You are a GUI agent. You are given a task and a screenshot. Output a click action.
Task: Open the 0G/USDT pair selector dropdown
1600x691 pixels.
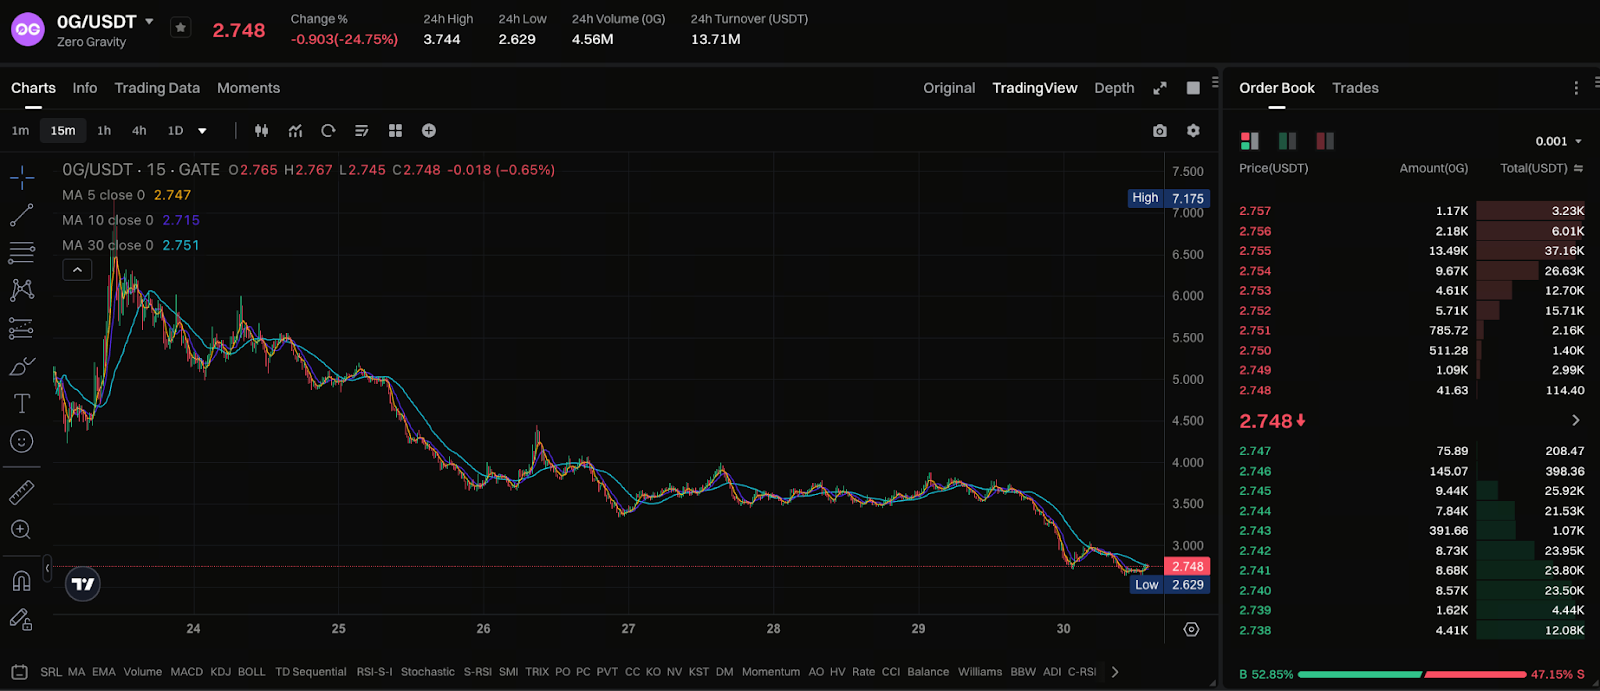(x=149, y=21)
